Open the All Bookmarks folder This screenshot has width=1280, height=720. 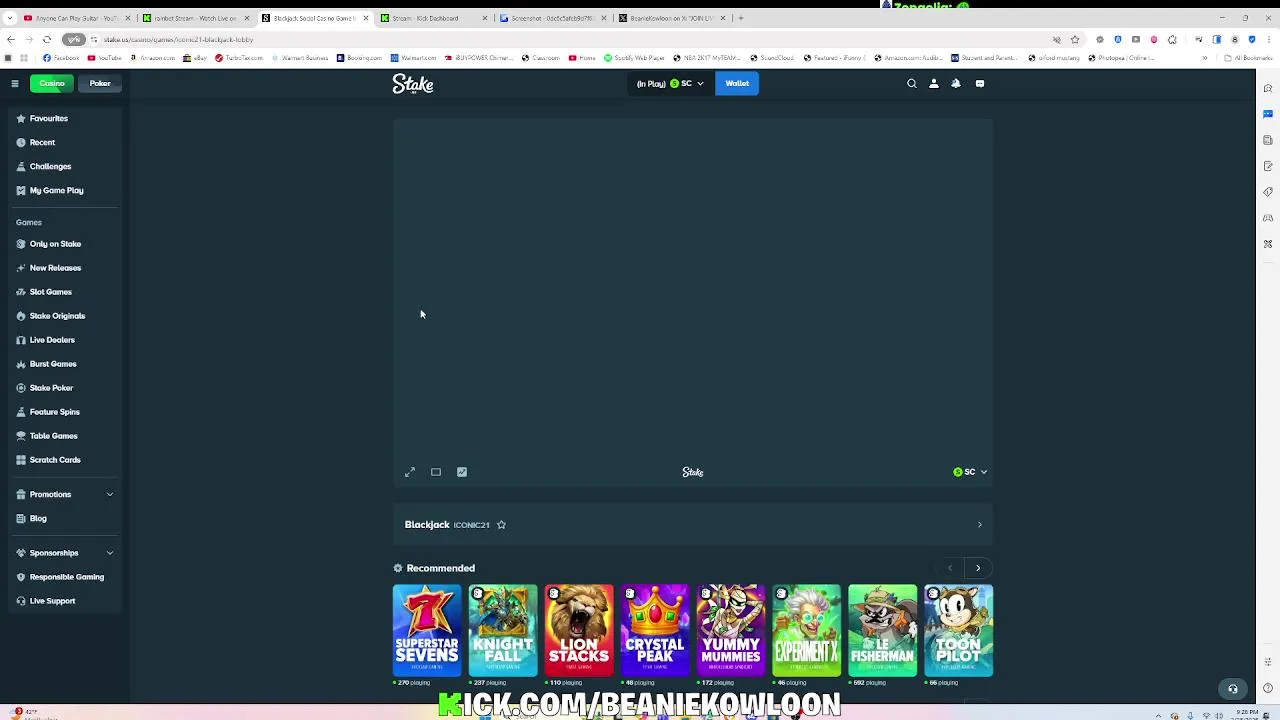[x=1249, y=58]
